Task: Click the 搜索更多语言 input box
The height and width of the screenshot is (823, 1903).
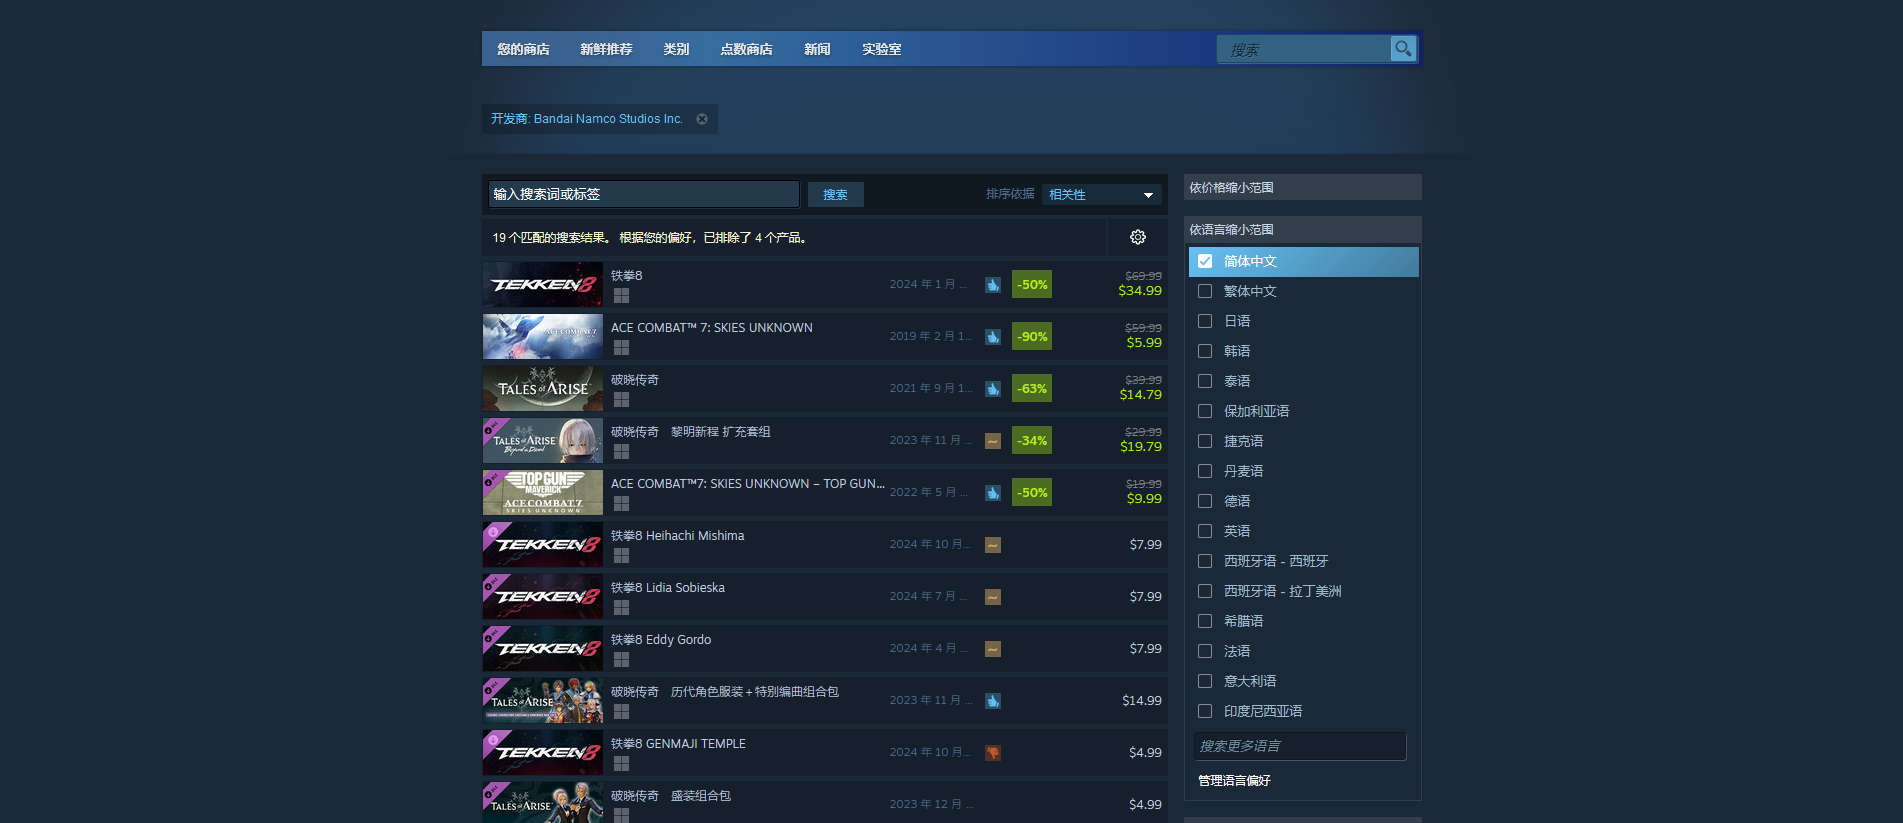Action: click(1300, 746)
